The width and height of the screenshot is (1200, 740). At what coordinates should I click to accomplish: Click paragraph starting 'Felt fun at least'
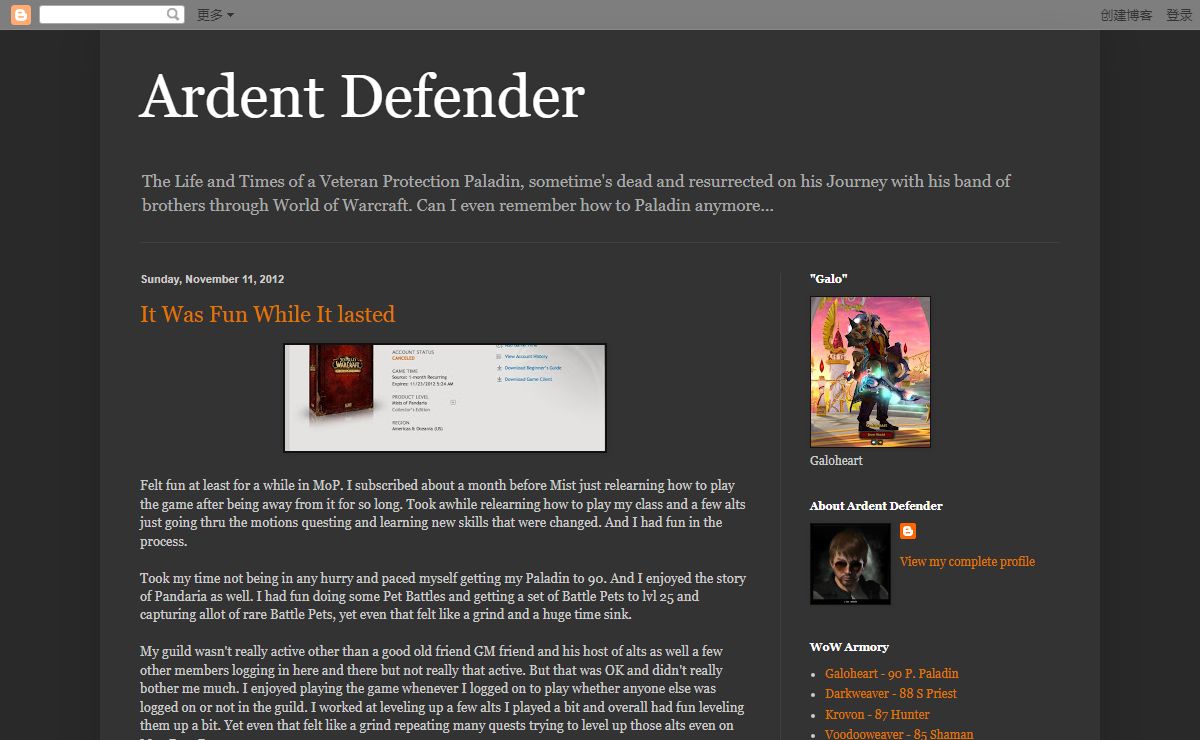[x=443, y=513]
